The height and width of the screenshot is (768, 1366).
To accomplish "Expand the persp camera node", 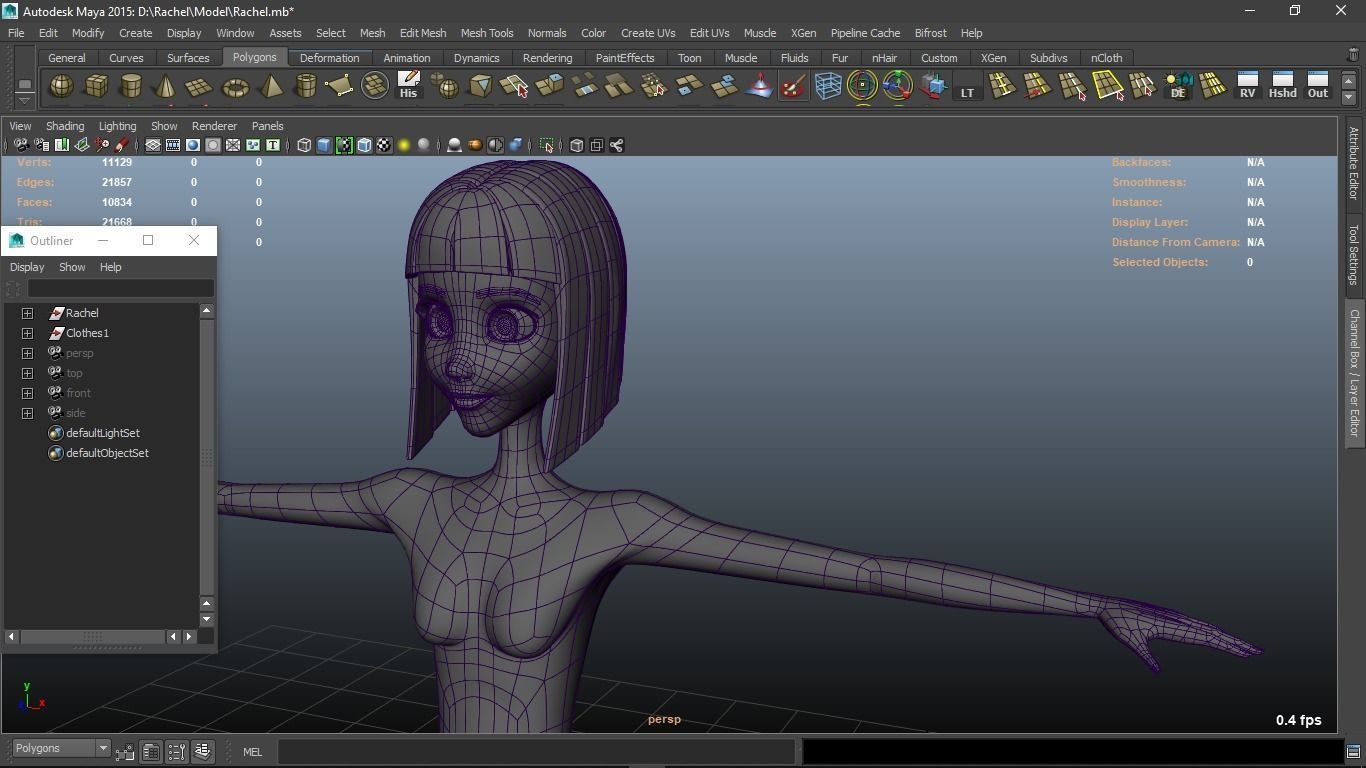I will pyautogui.click(x=28, y=353).
